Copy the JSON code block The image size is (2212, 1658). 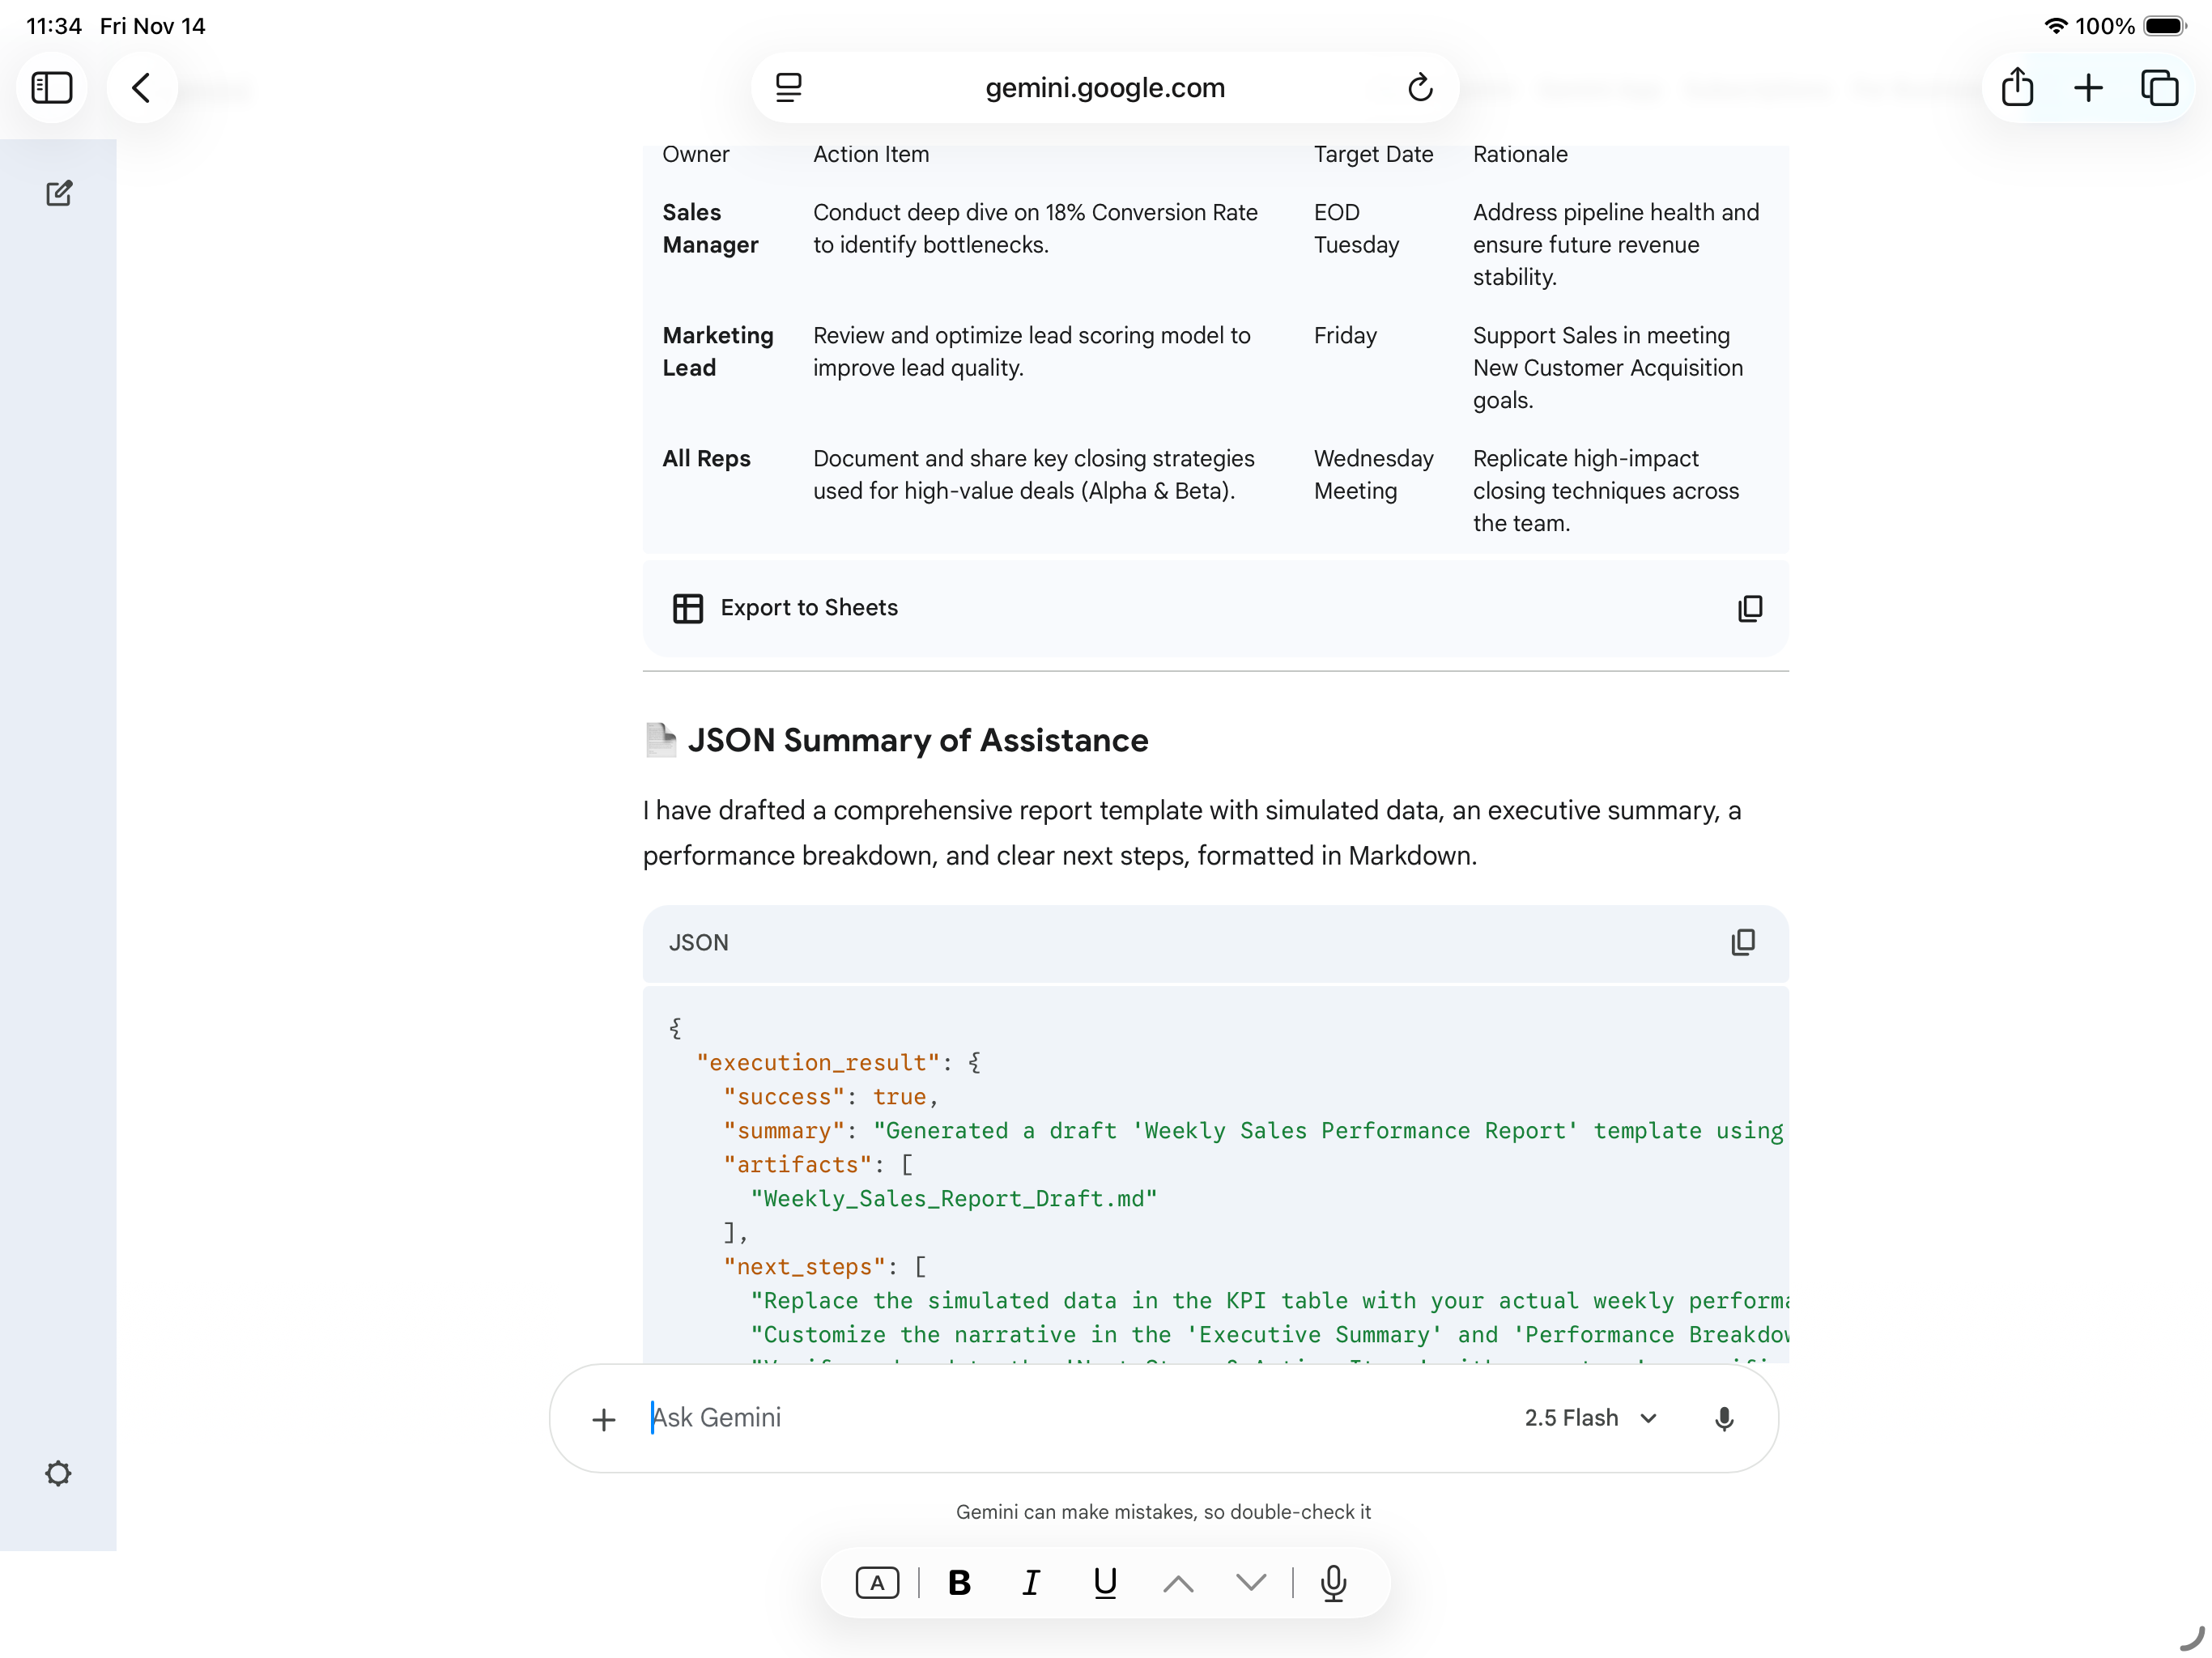pyautogui.click(x=1743, y=942)
